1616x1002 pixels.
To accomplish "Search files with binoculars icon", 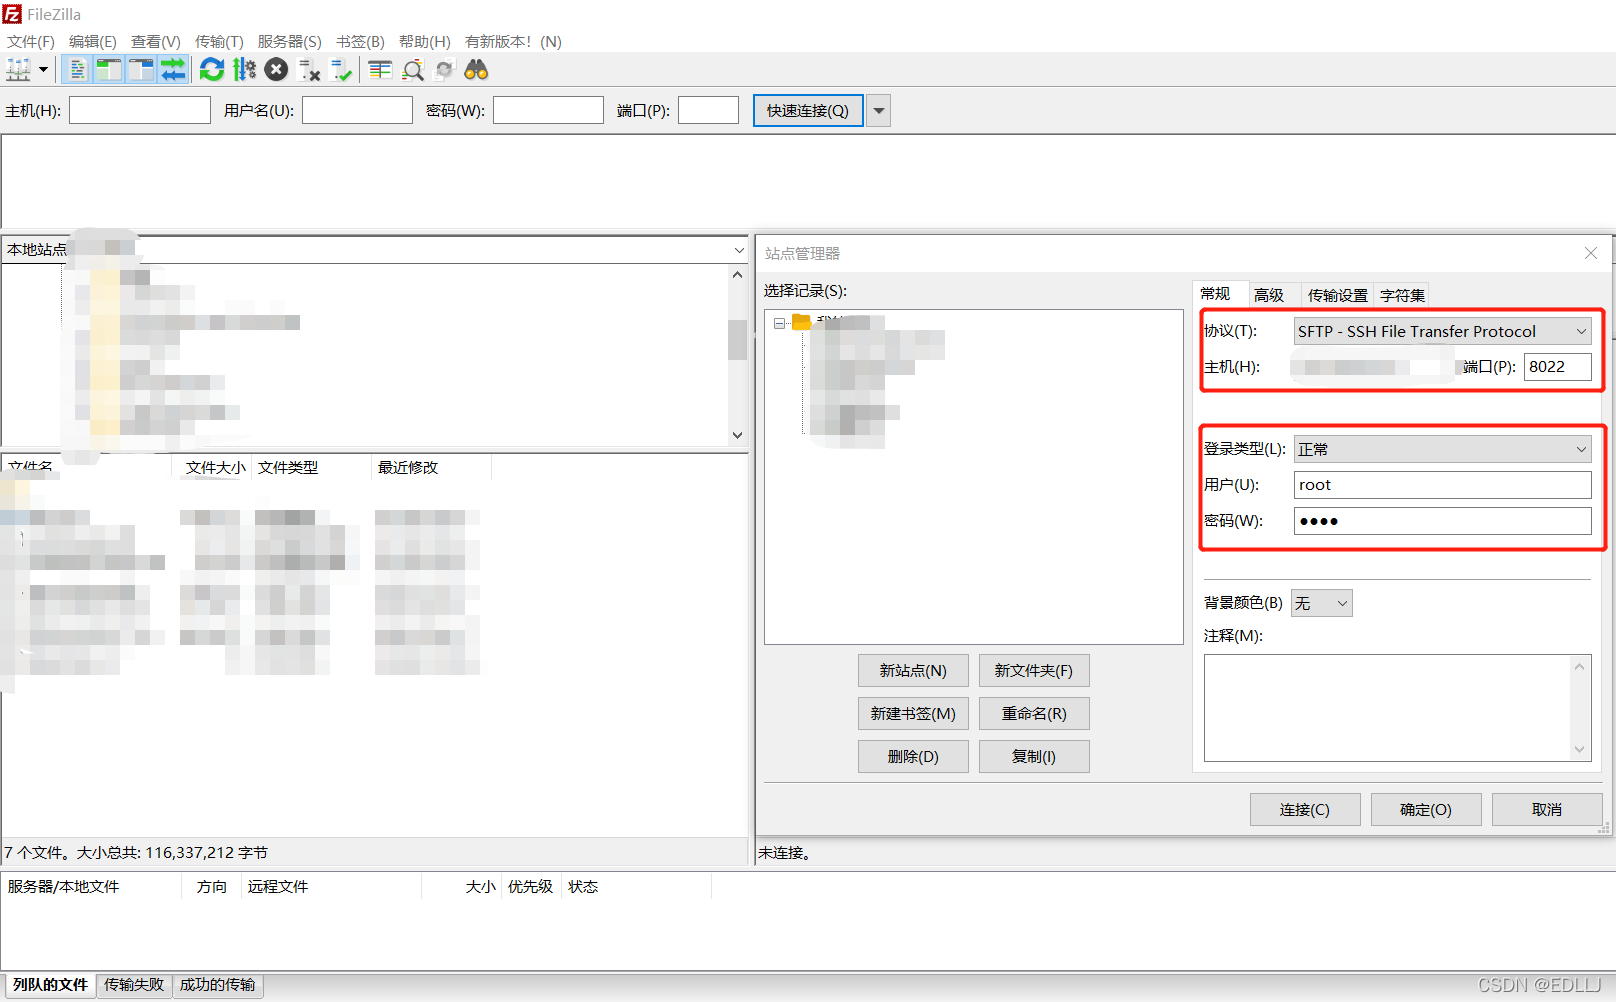I will [x=477, y=70].
